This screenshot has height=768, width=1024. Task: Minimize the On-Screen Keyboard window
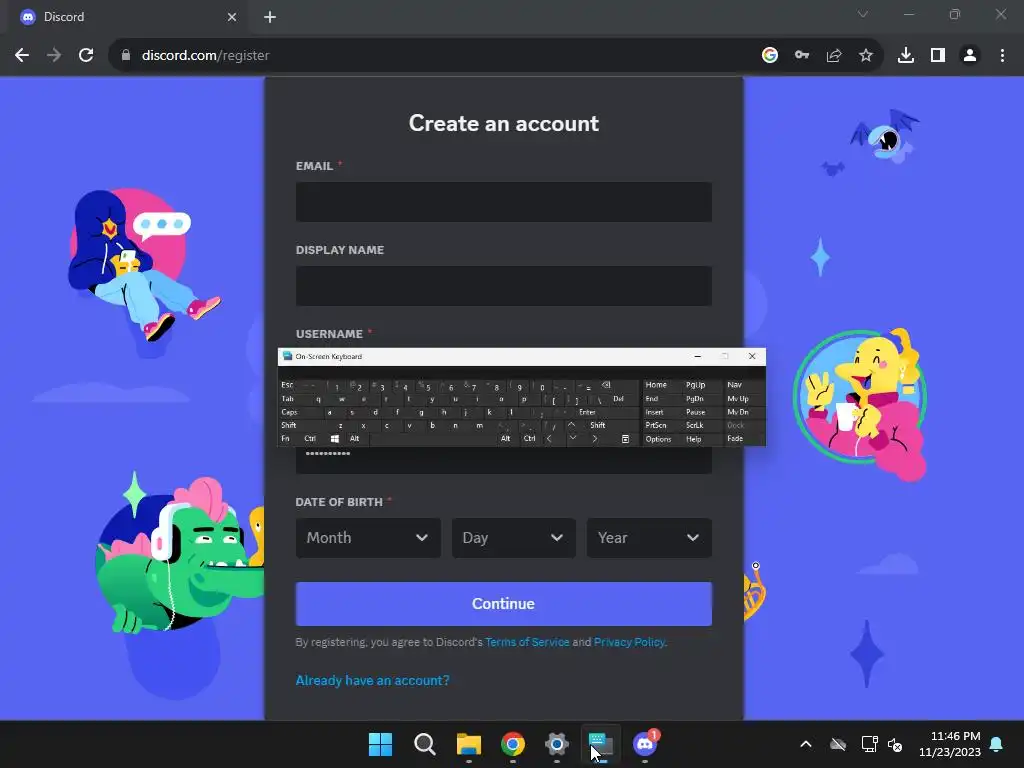[697, 357]
